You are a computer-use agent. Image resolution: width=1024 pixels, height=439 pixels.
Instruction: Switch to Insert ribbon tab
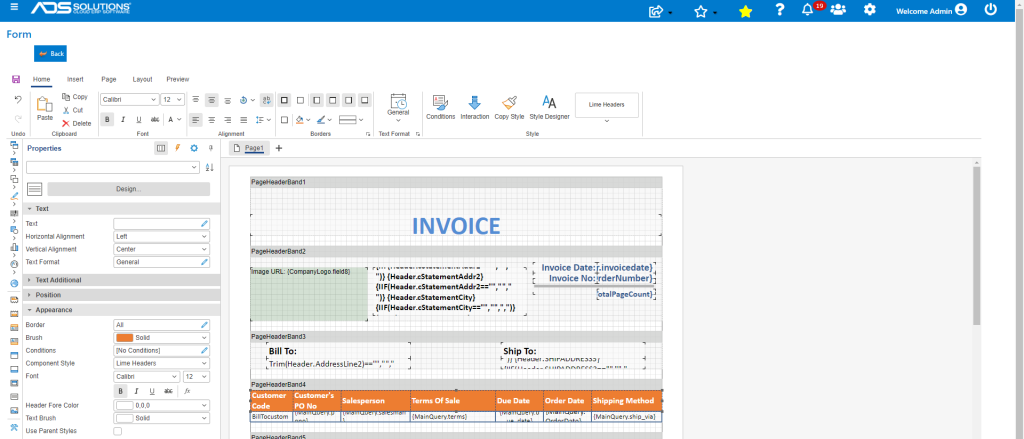[75, 79]
